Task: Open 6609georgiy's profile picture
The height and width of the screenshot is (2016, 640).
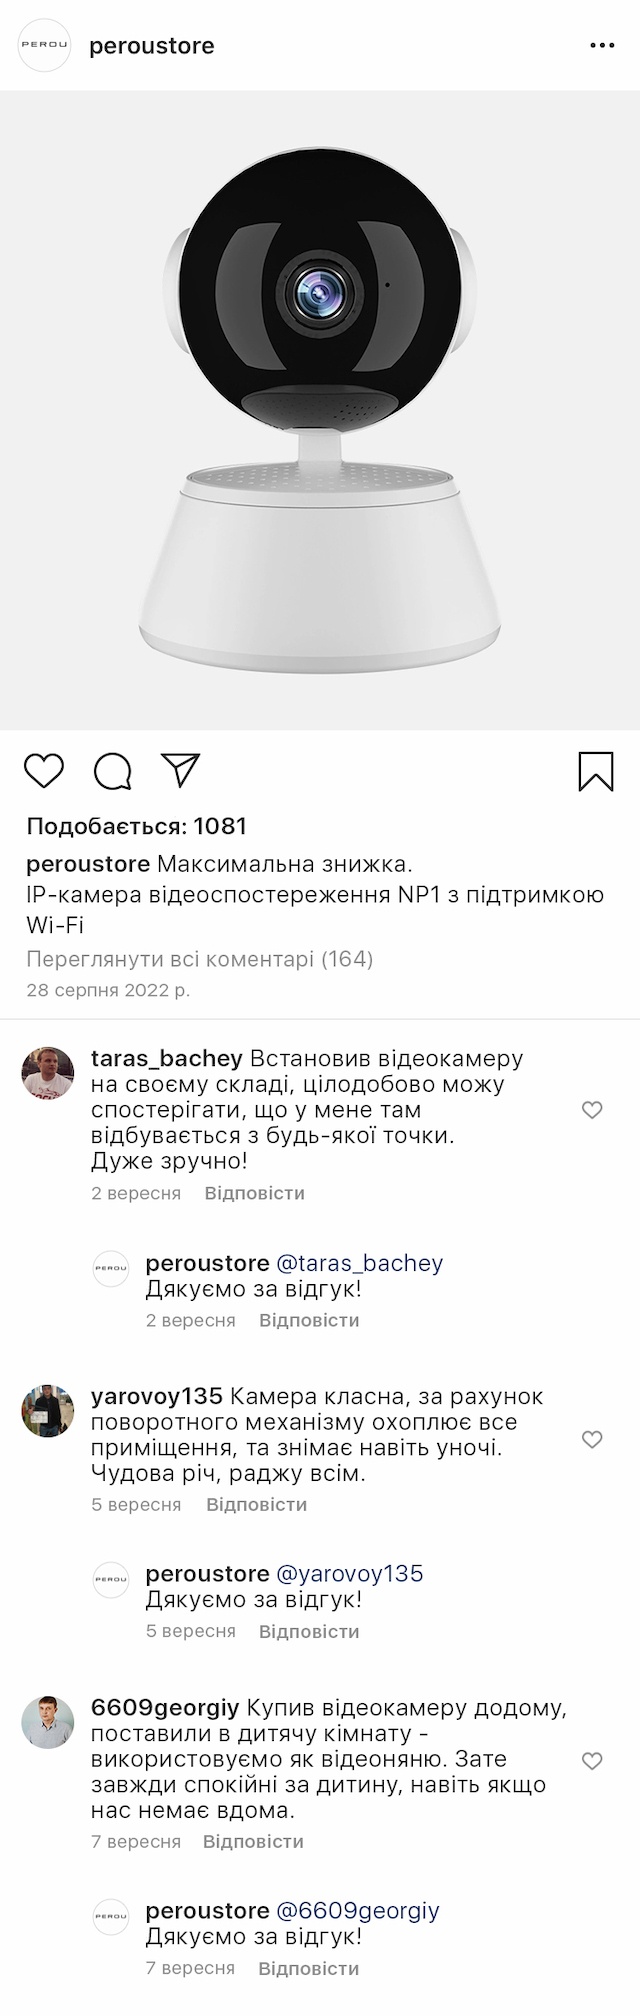Action: pyautogui.click(x=48, y=1722)
